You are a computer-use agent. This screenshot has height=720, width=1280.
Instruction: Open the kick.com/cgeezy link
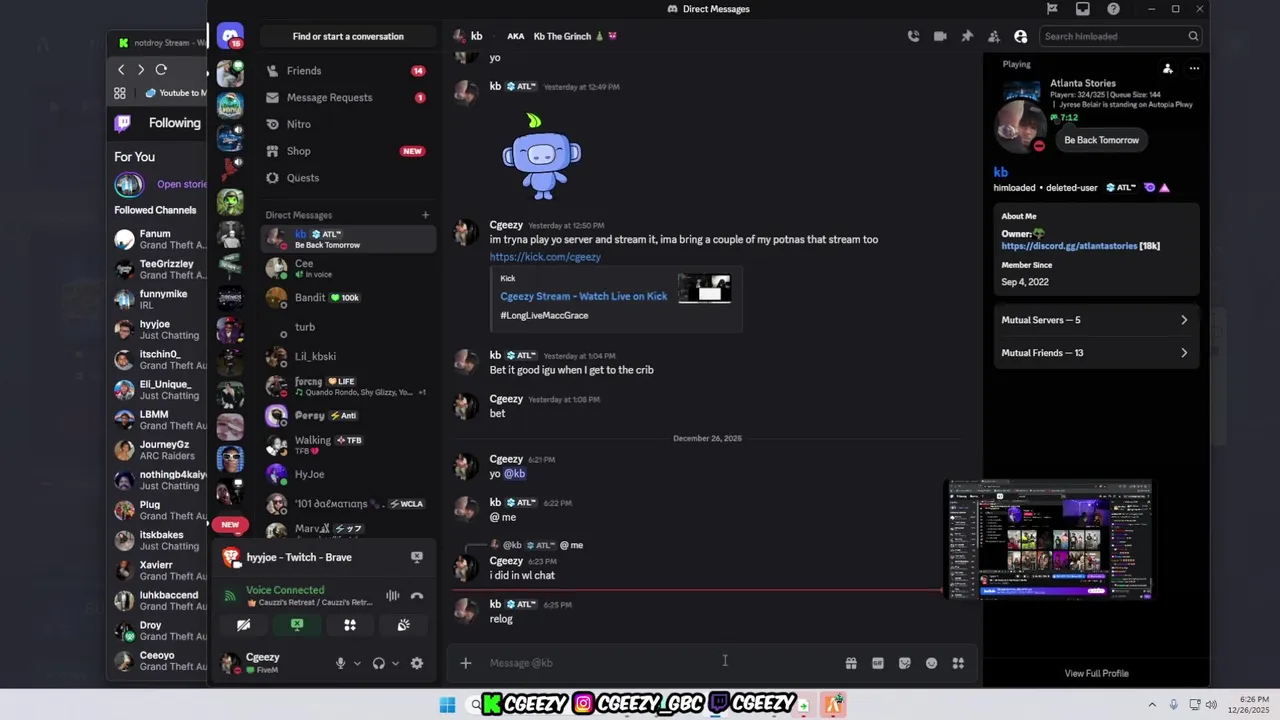point(545,257)
